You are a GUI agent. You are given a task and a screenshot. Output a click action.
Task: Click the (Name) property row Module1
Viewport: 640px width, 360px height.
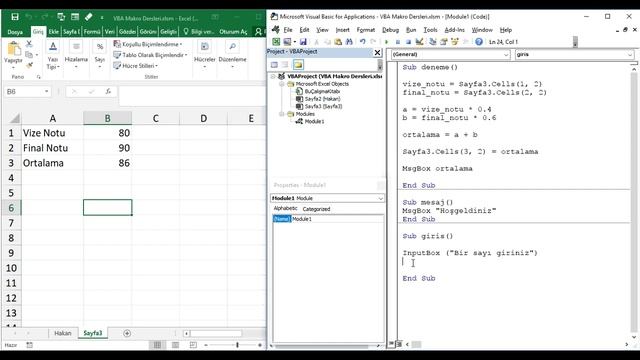coord(328,219)
